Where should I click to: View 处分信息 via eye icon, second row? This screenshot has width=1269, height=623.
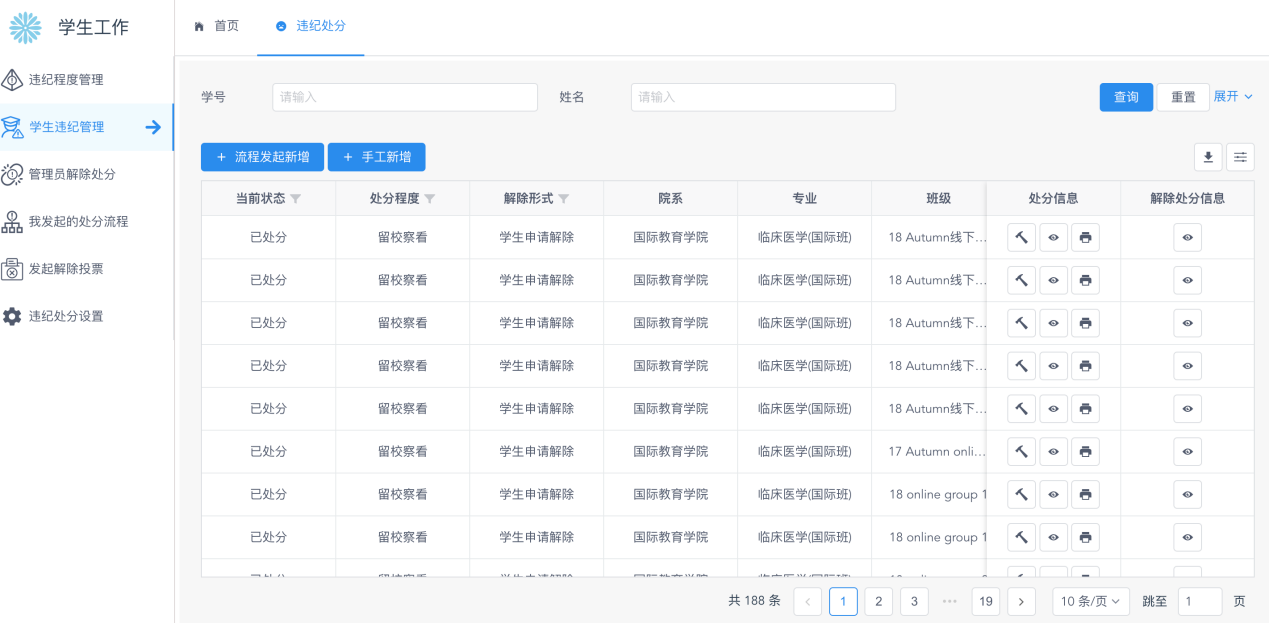(x=1053, y=280)
